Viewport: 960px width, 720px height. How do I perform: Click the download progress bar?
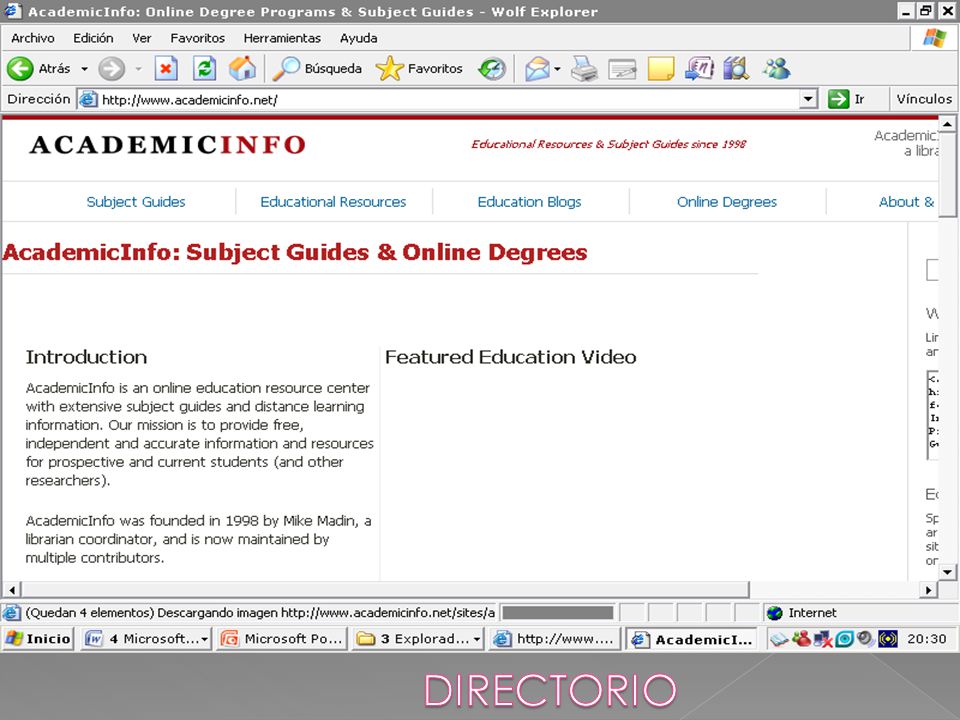point(557,612)
